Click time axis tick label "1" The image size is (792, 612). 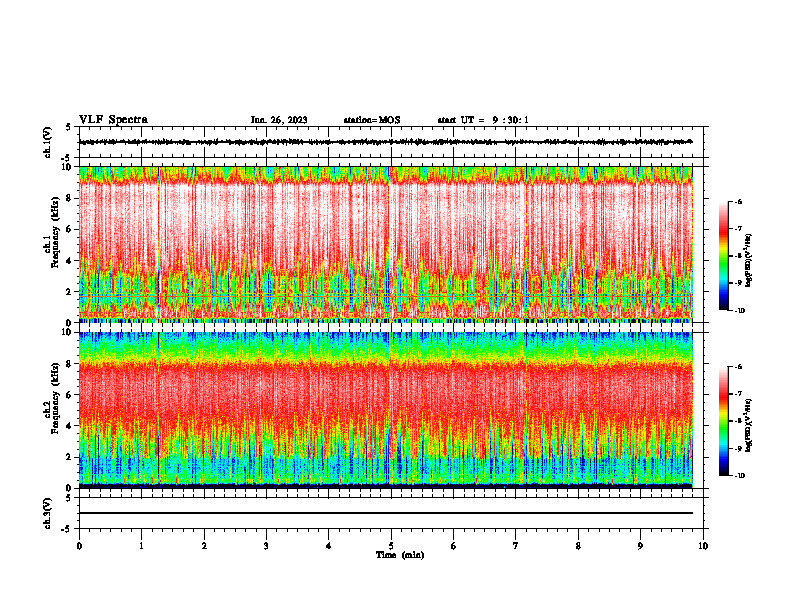pos(141,546)
